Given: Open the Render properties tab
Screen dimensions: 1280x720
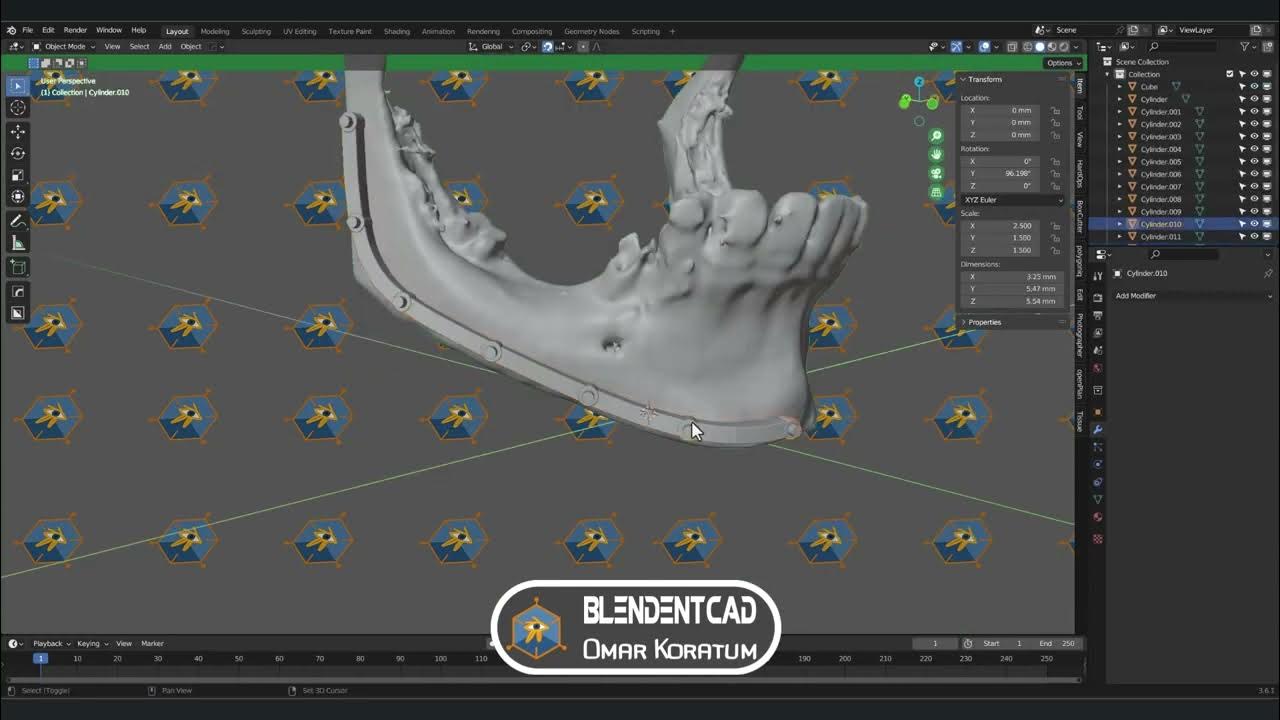Looking at the screenshot, I should click(1097, 297).
